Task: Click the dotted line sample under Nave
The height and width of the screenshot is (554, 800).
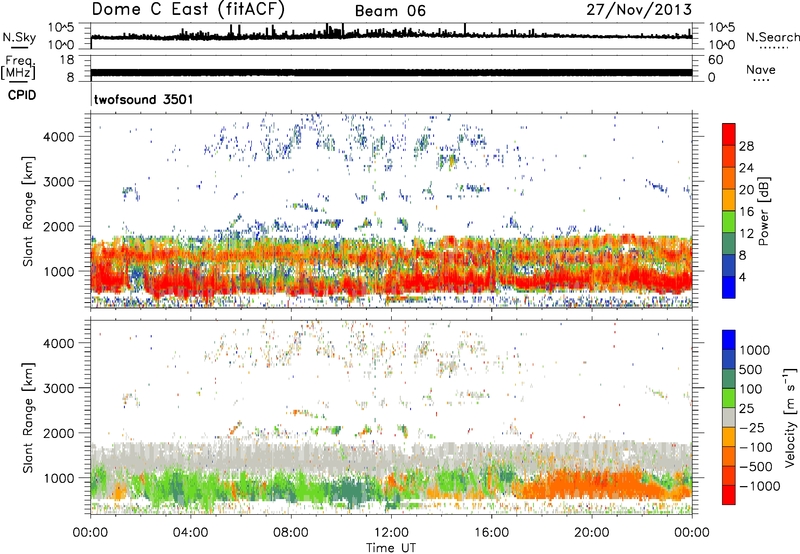Action: pos(761,80)
